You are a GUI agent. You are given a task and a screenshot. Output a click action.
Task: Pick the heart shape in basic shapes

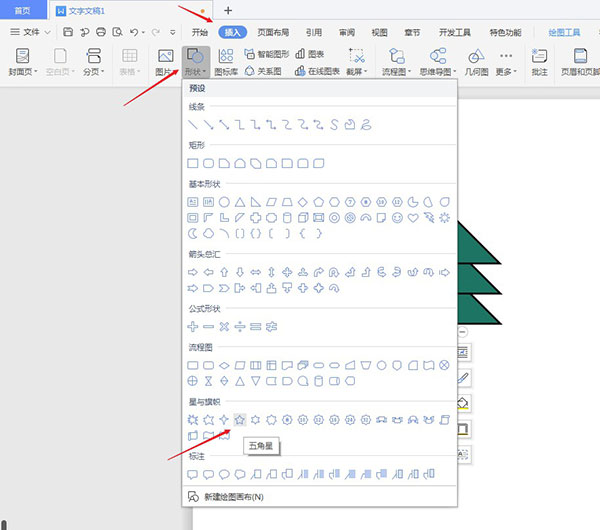412,217
